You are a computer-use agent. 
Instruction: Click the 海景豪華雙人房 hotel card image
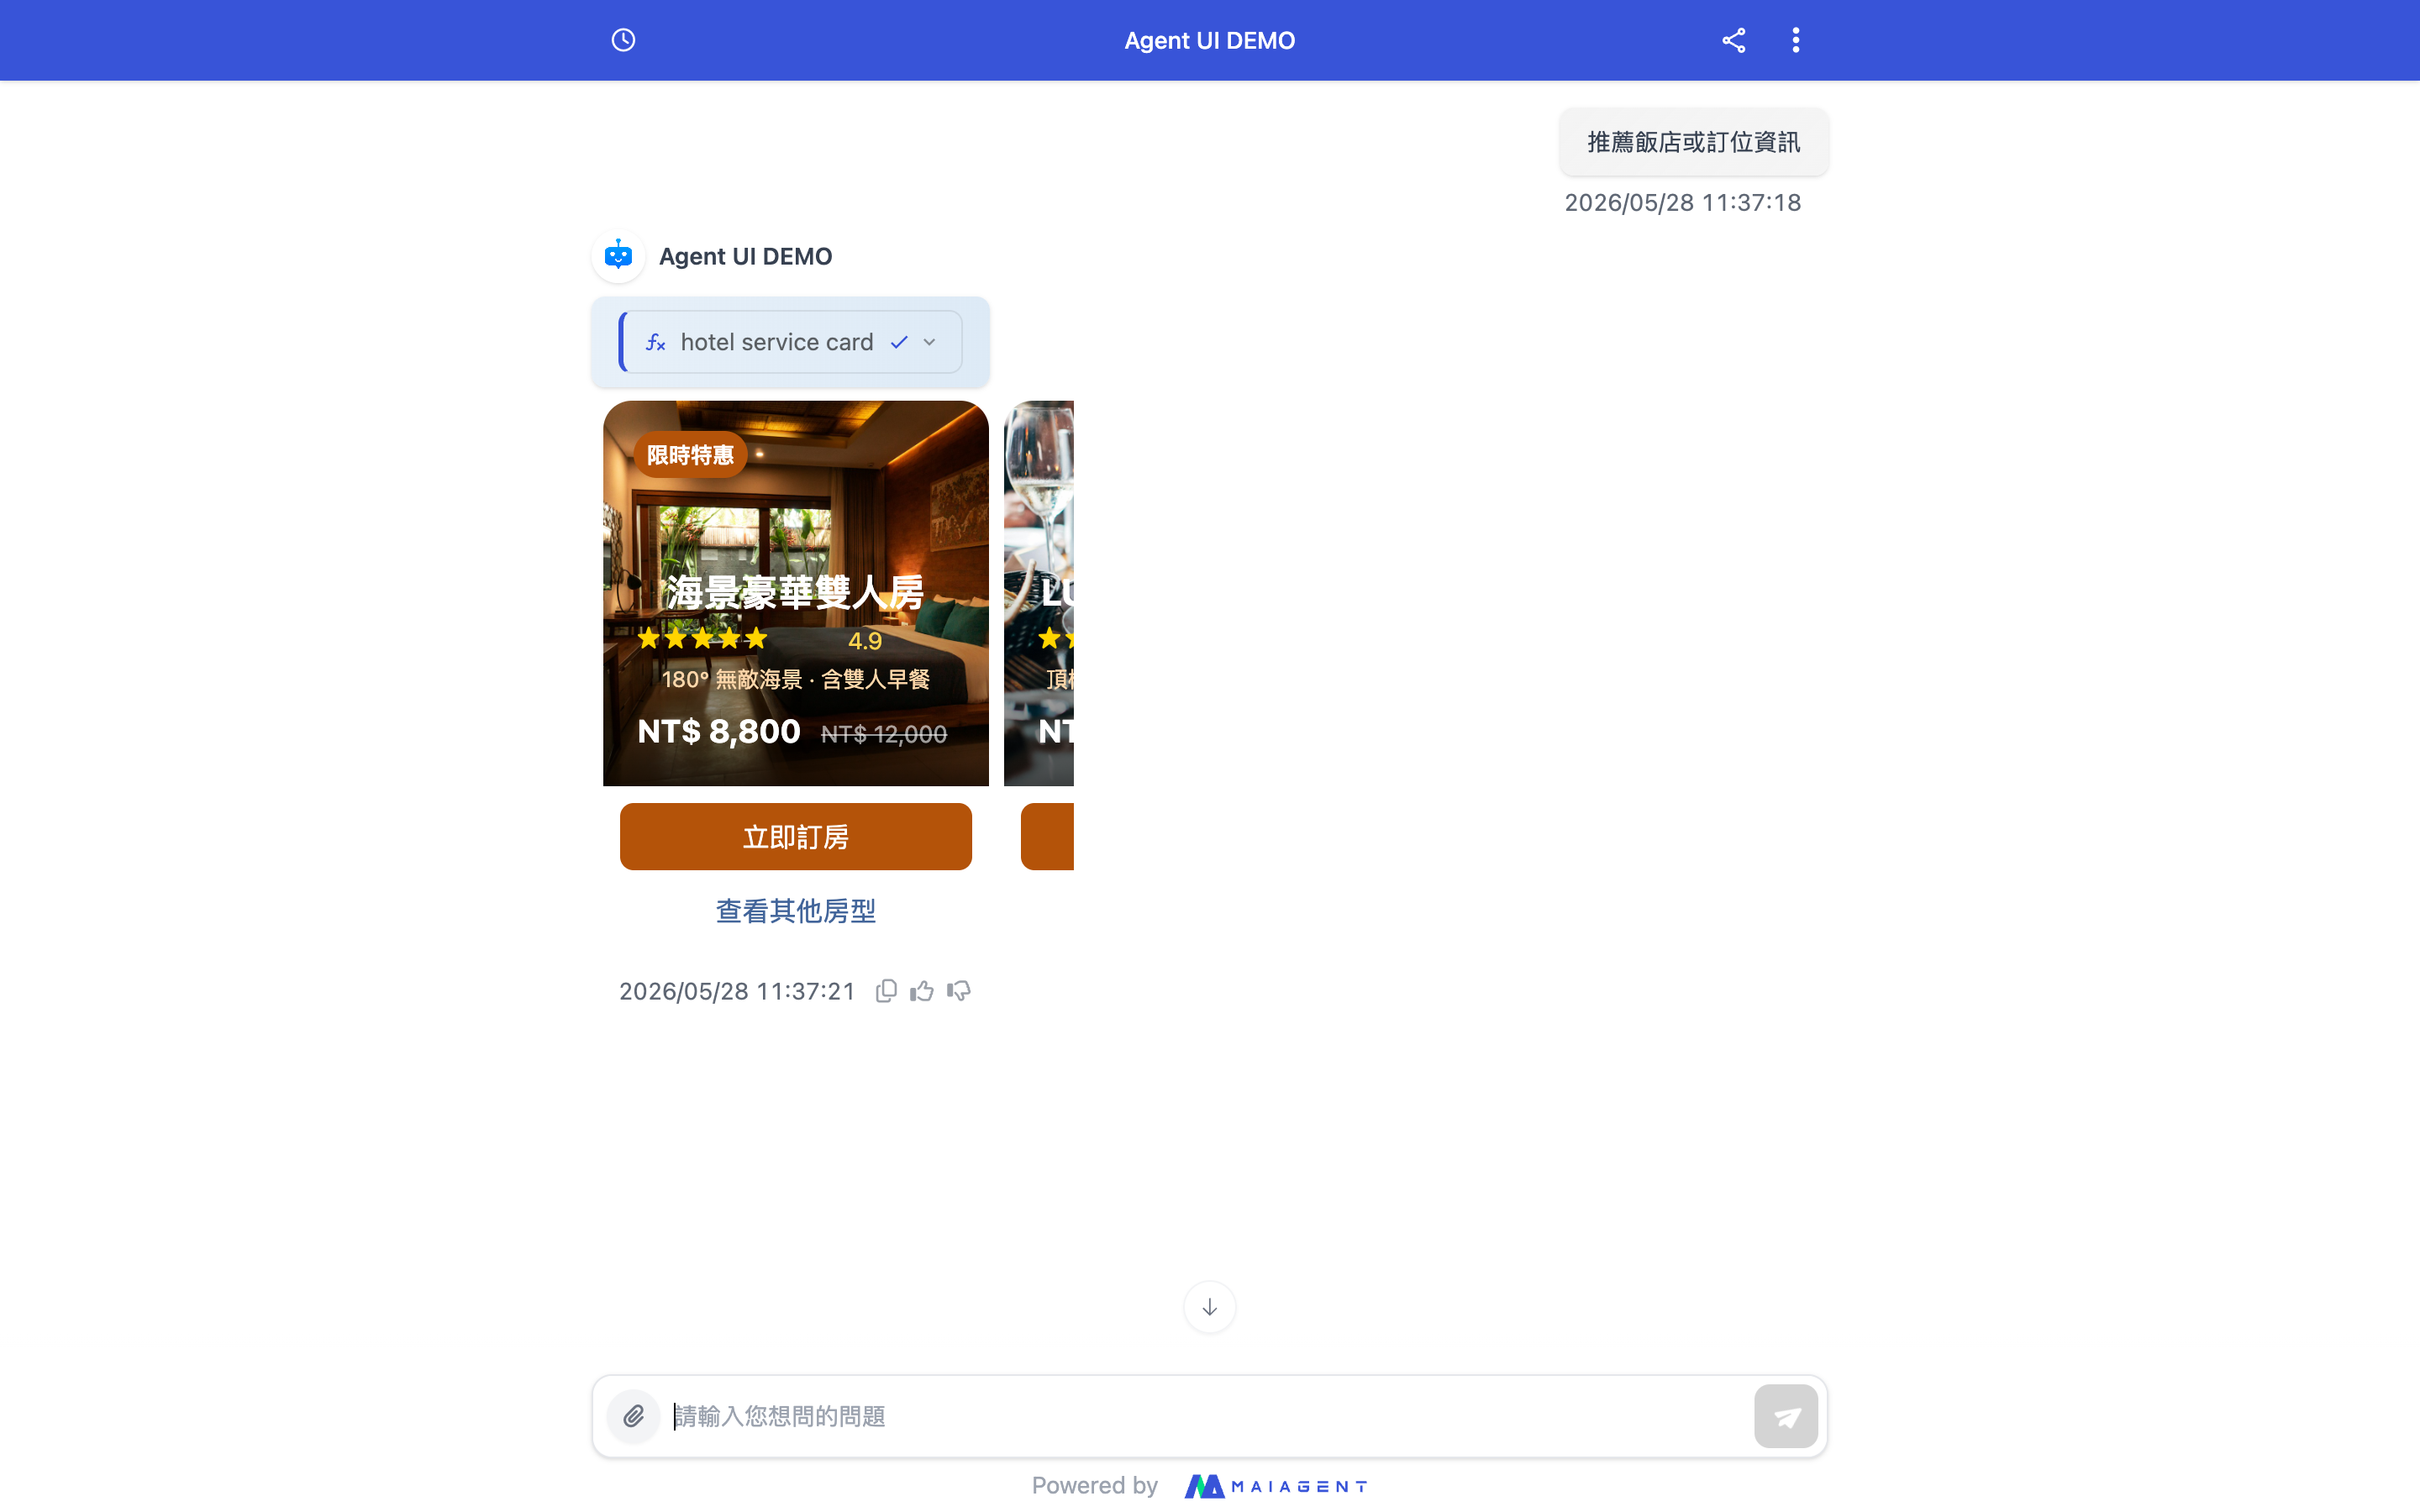point(796,593)
